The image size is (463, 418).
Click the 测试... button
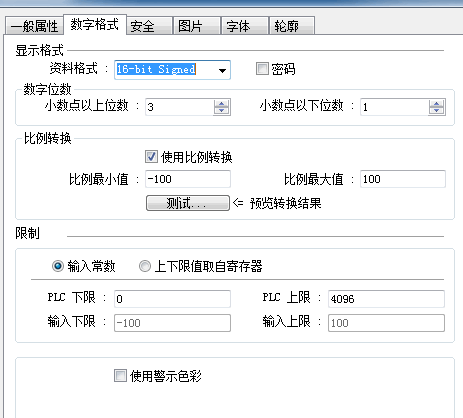[x=188, y=203]
